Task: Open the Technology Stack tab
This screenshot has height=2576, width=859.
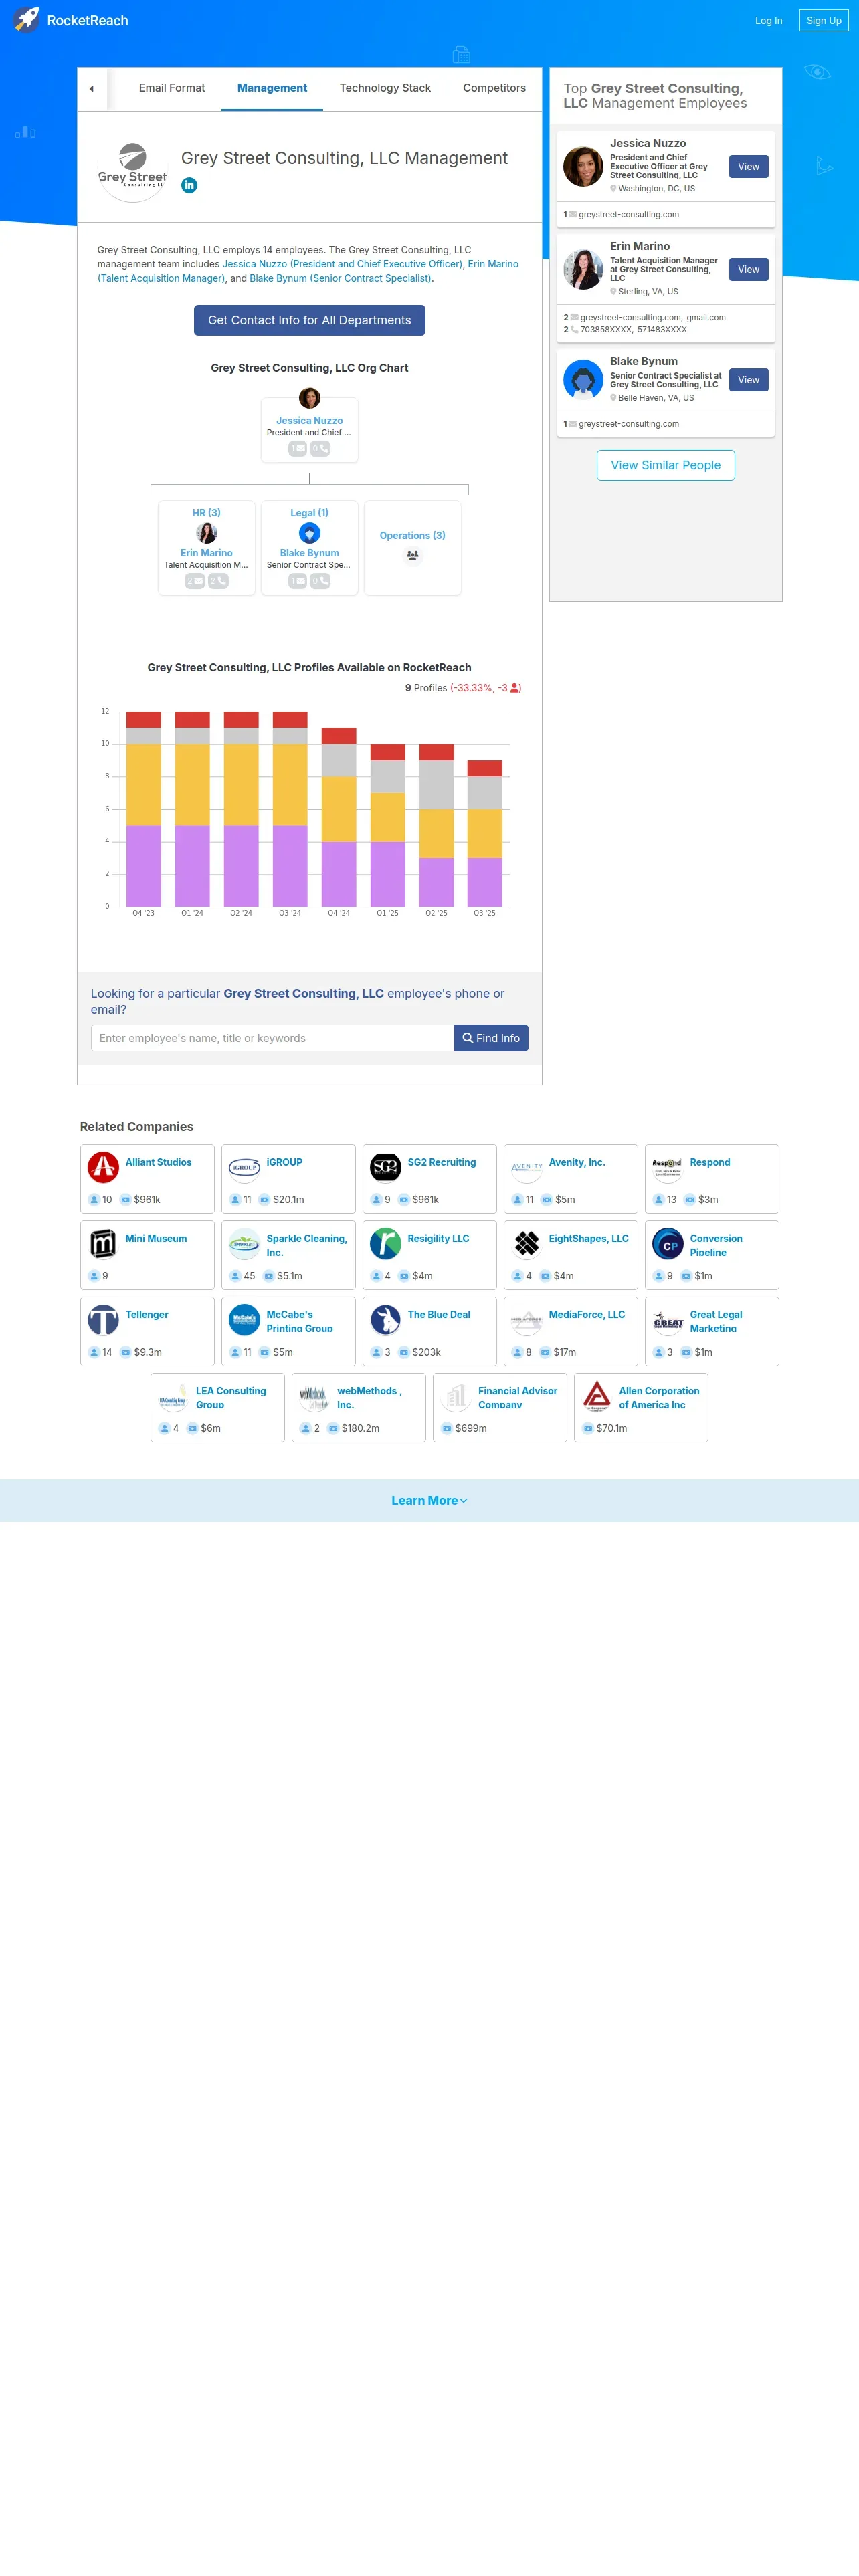Action: tap(385, 88)
